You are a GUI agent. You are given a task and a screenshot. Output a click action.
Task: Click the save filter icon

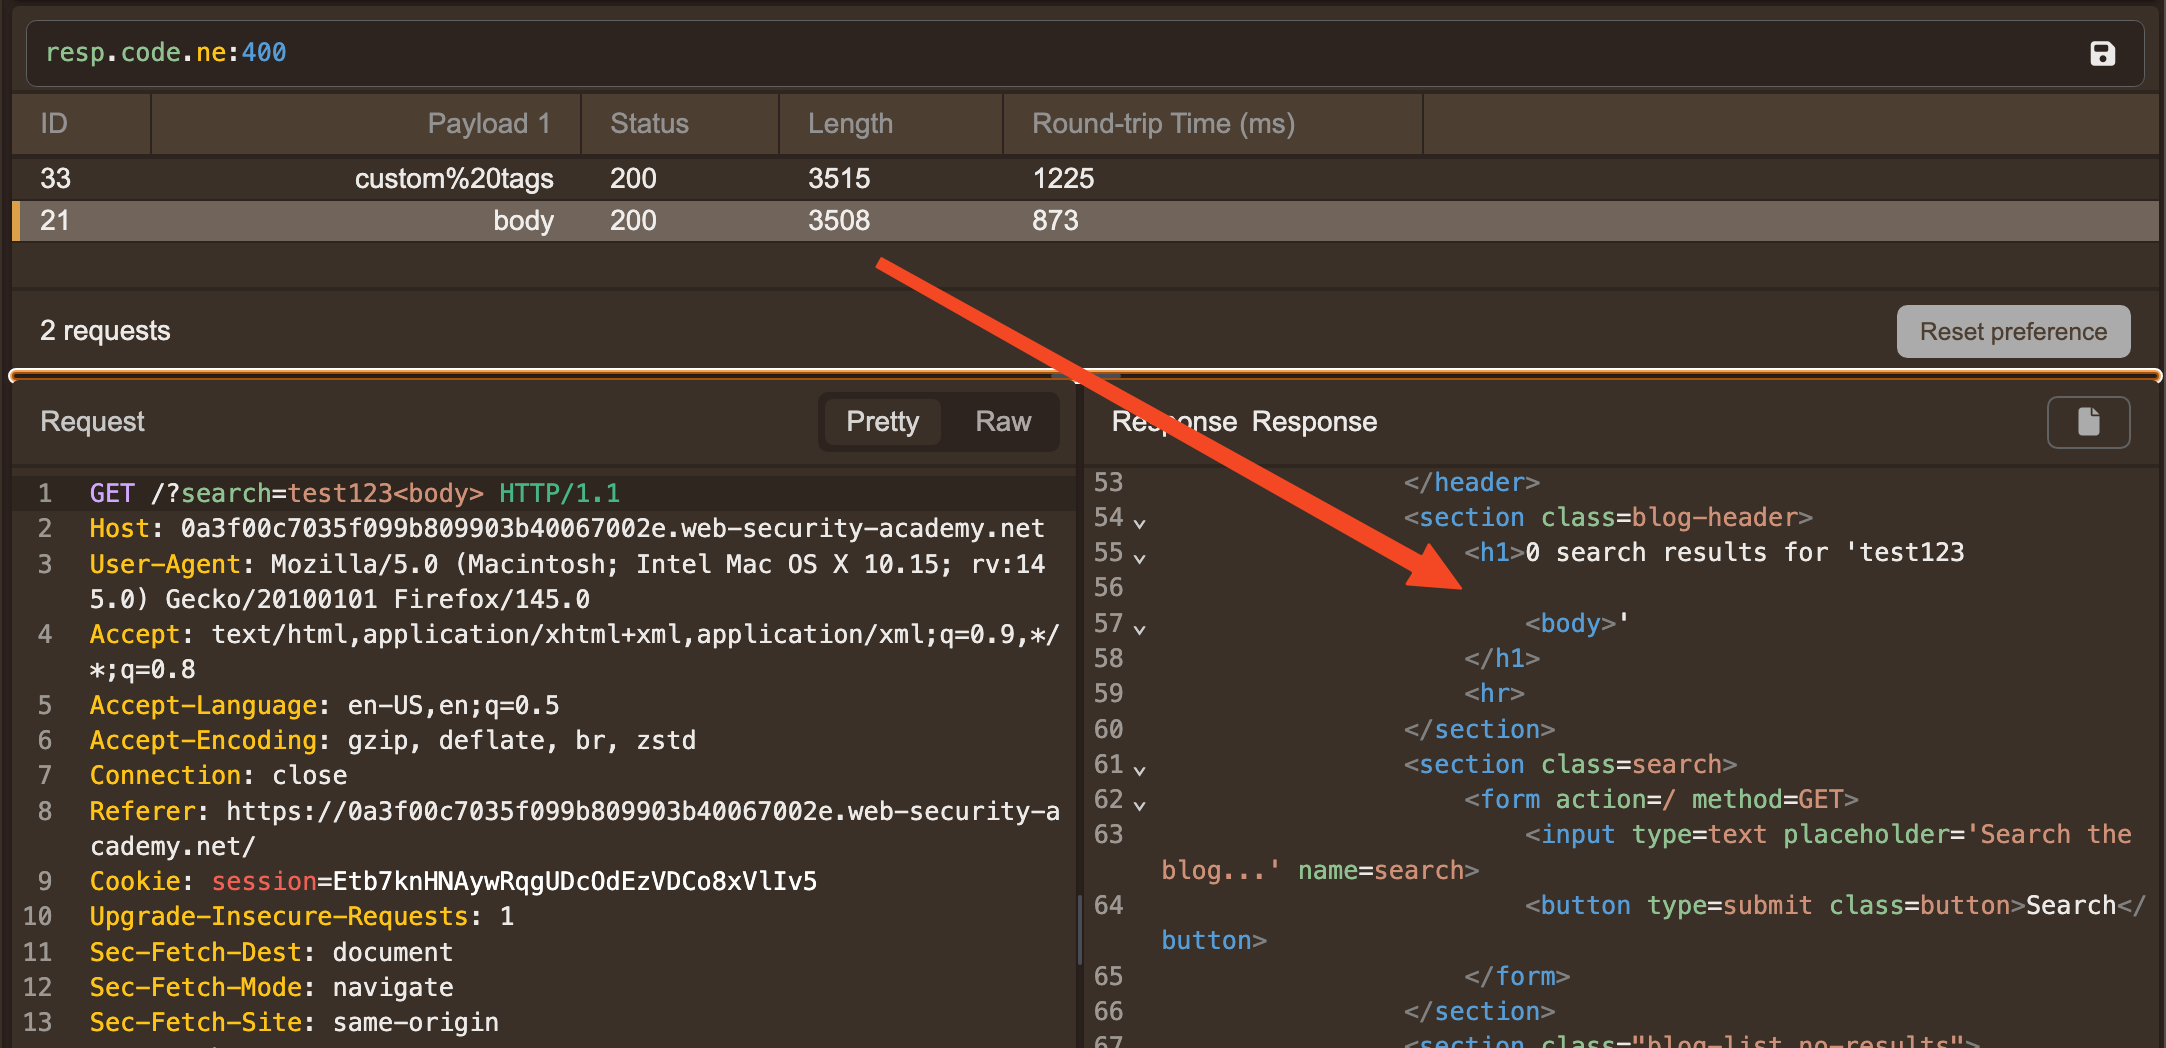click(x=2102, y=54)
